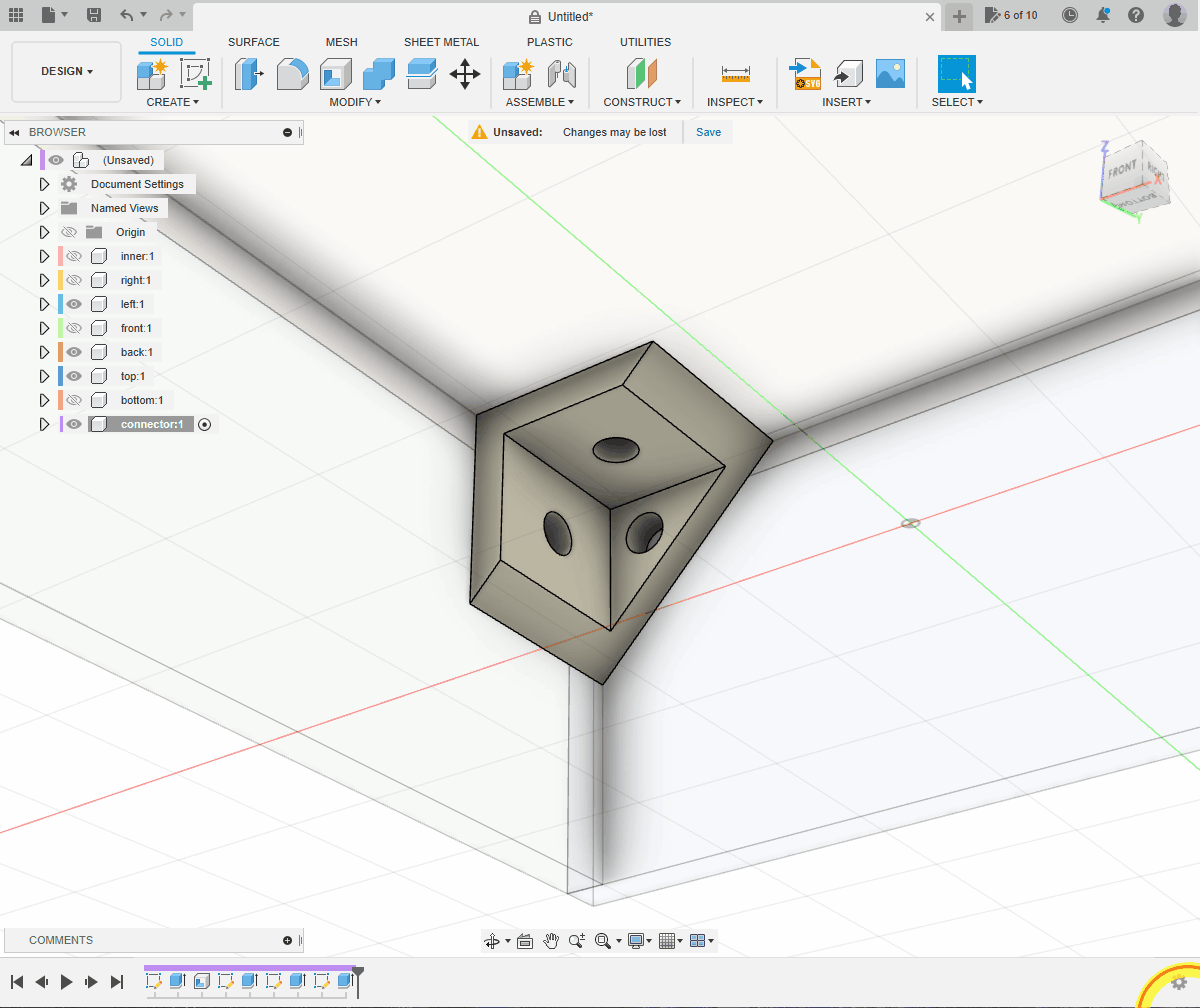Click the Offset Plane construct icon
This screenshot has height=1008, width=1200.
click(641, 74)
